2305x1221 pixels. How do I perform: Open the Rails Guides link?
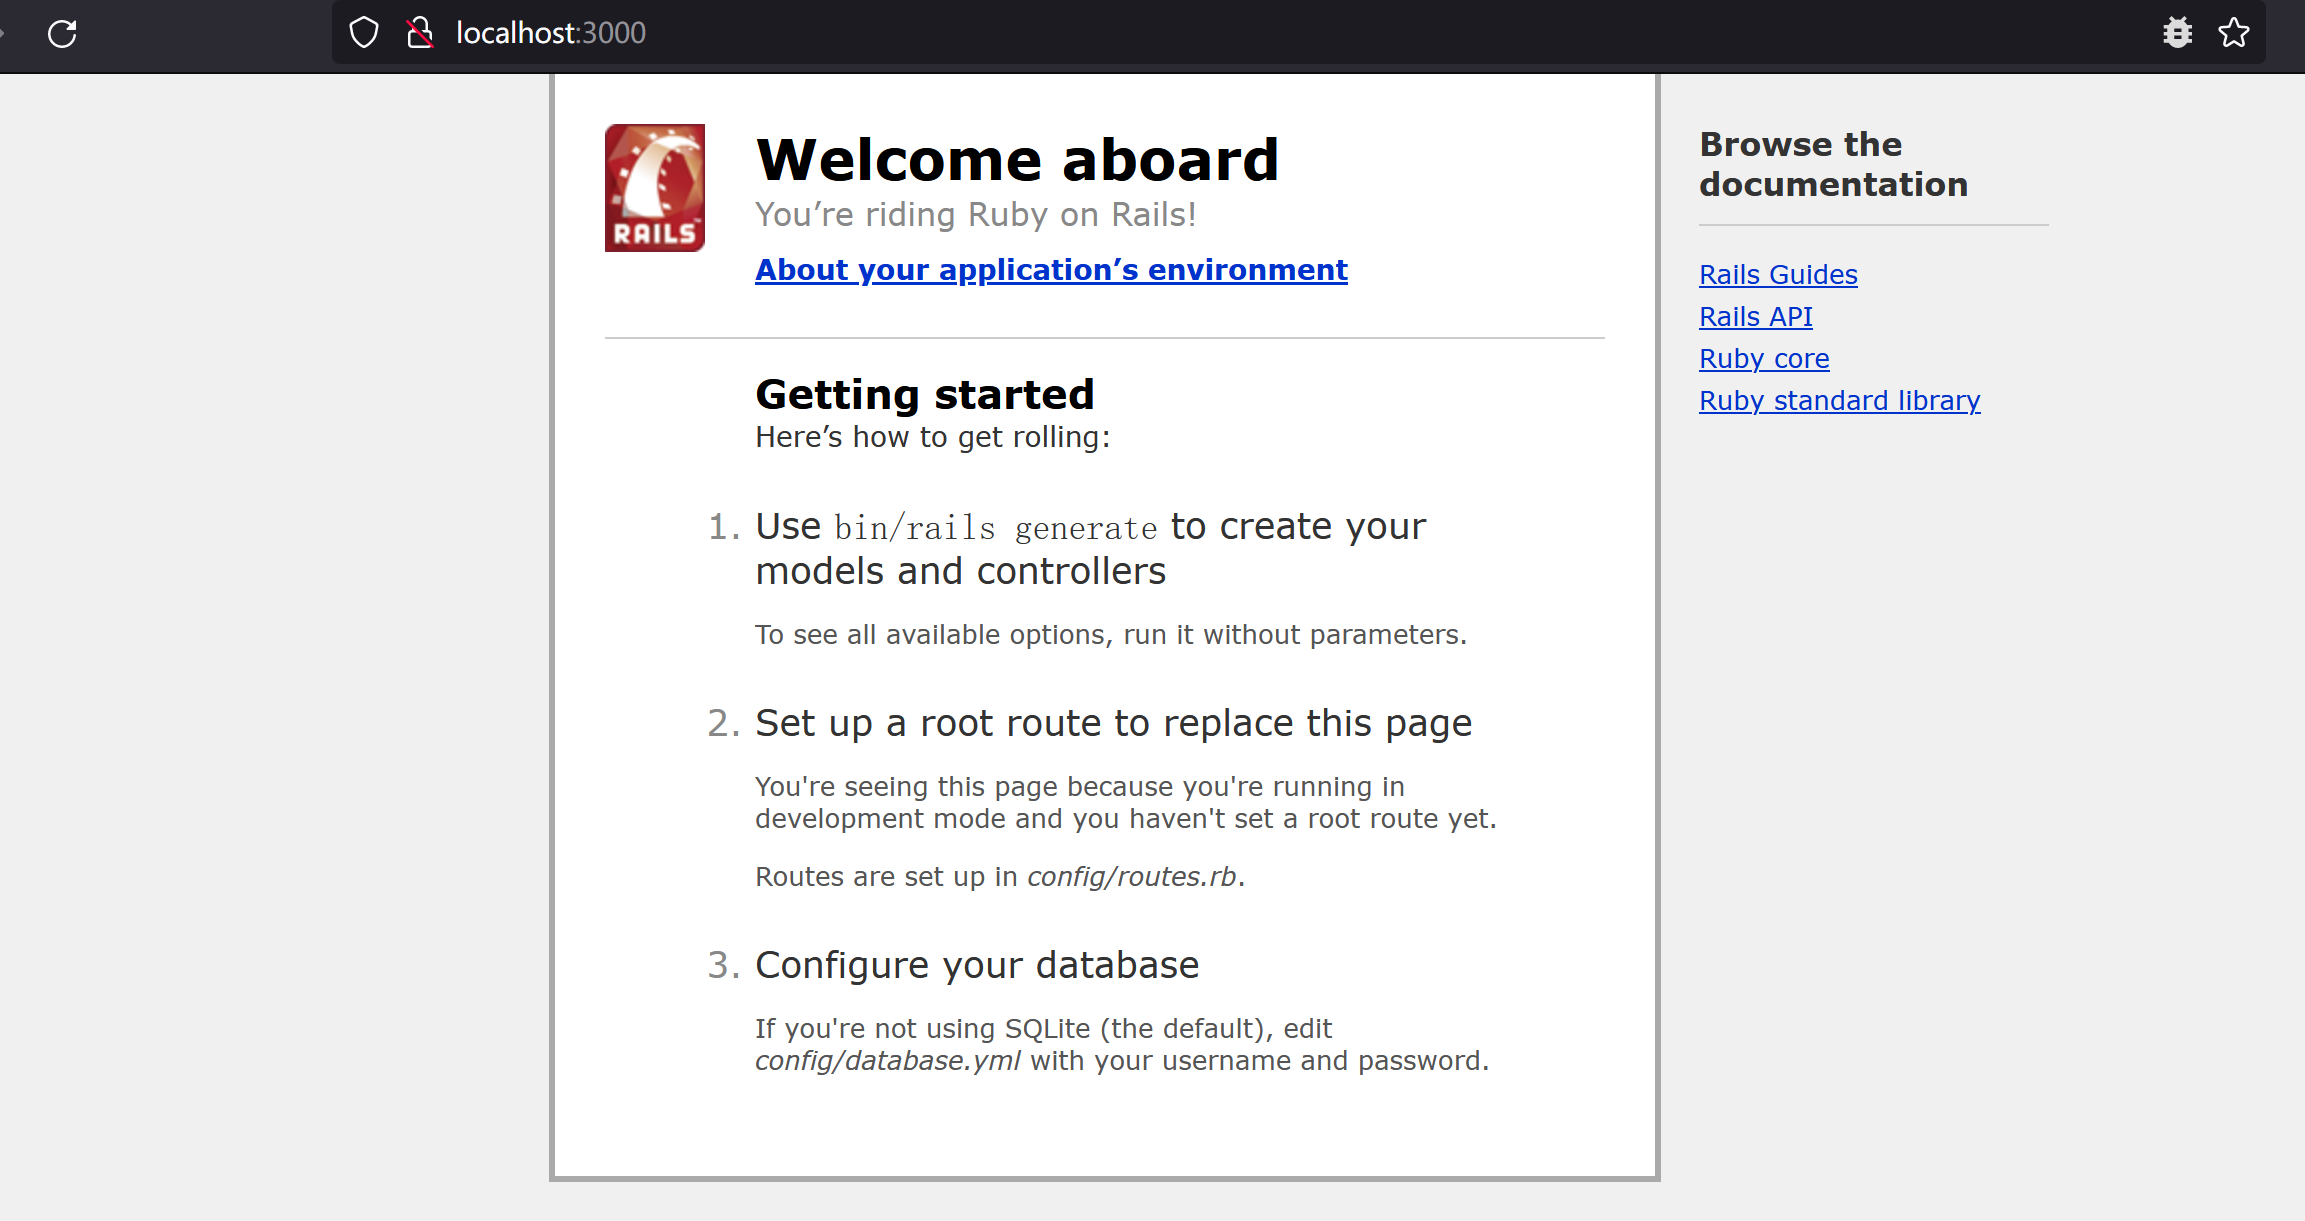click(x=1778, y=275)
